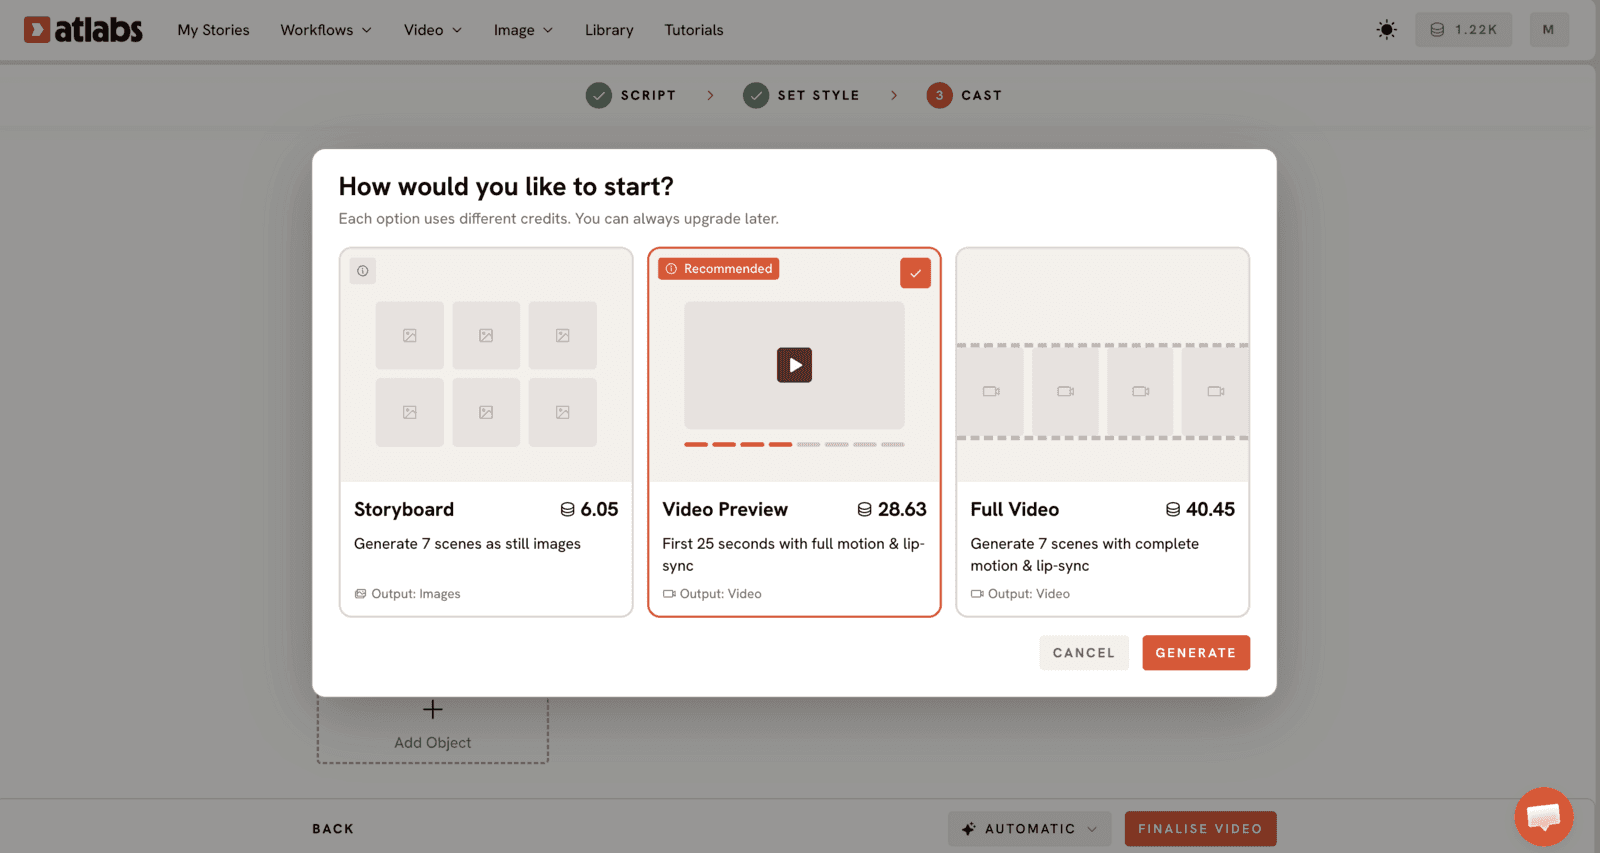Open the Automatic dropdown

click(x=1029, y=829)
